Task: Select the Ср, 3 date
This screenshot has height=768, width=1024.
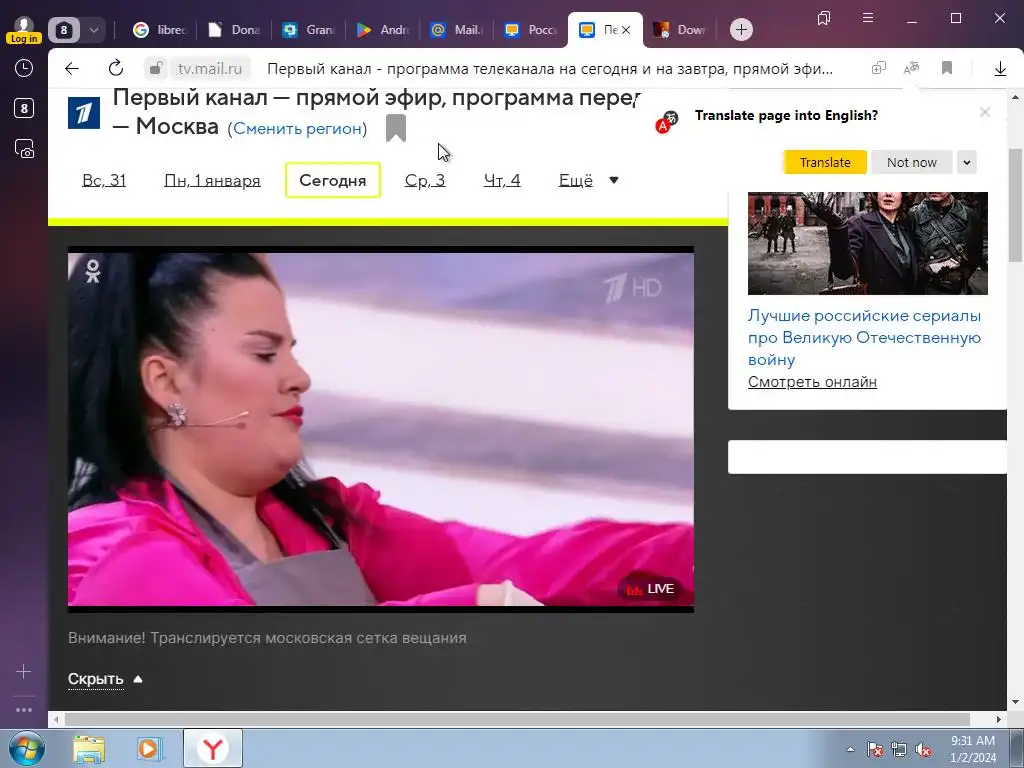Action: pyautogui.click(x=425, y=180)
